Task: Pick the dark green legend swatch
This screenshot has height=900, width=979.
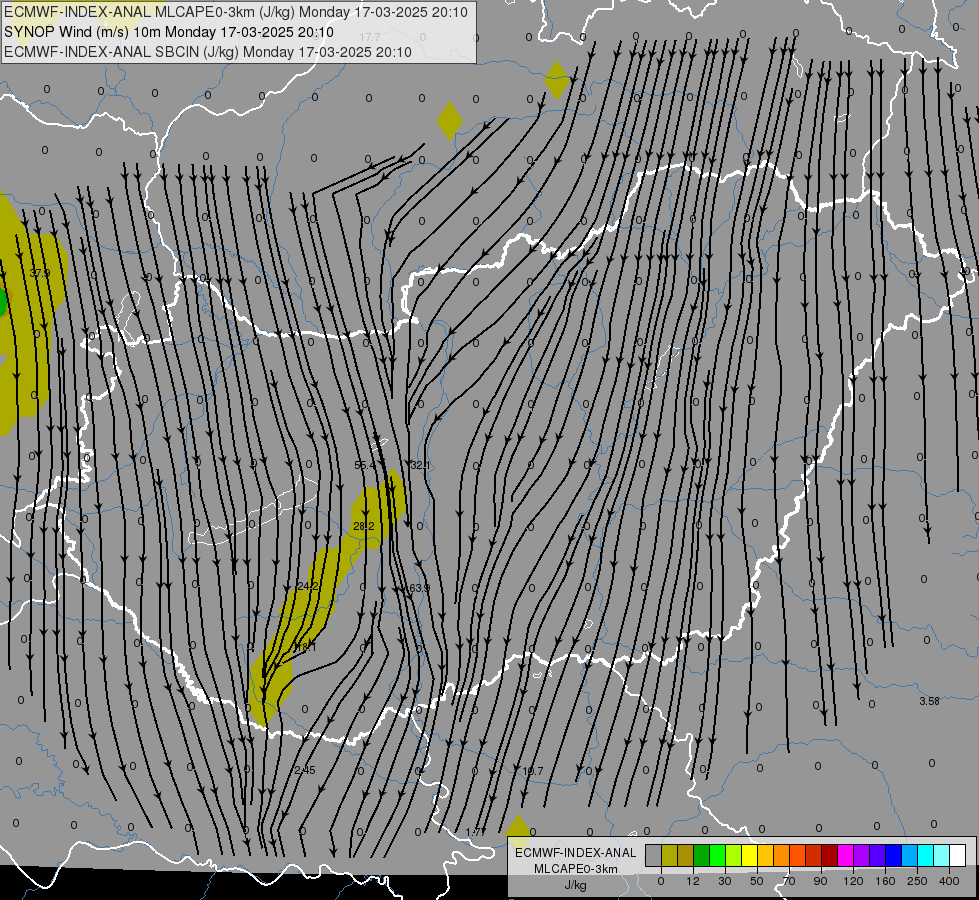Action: (702, 855)
